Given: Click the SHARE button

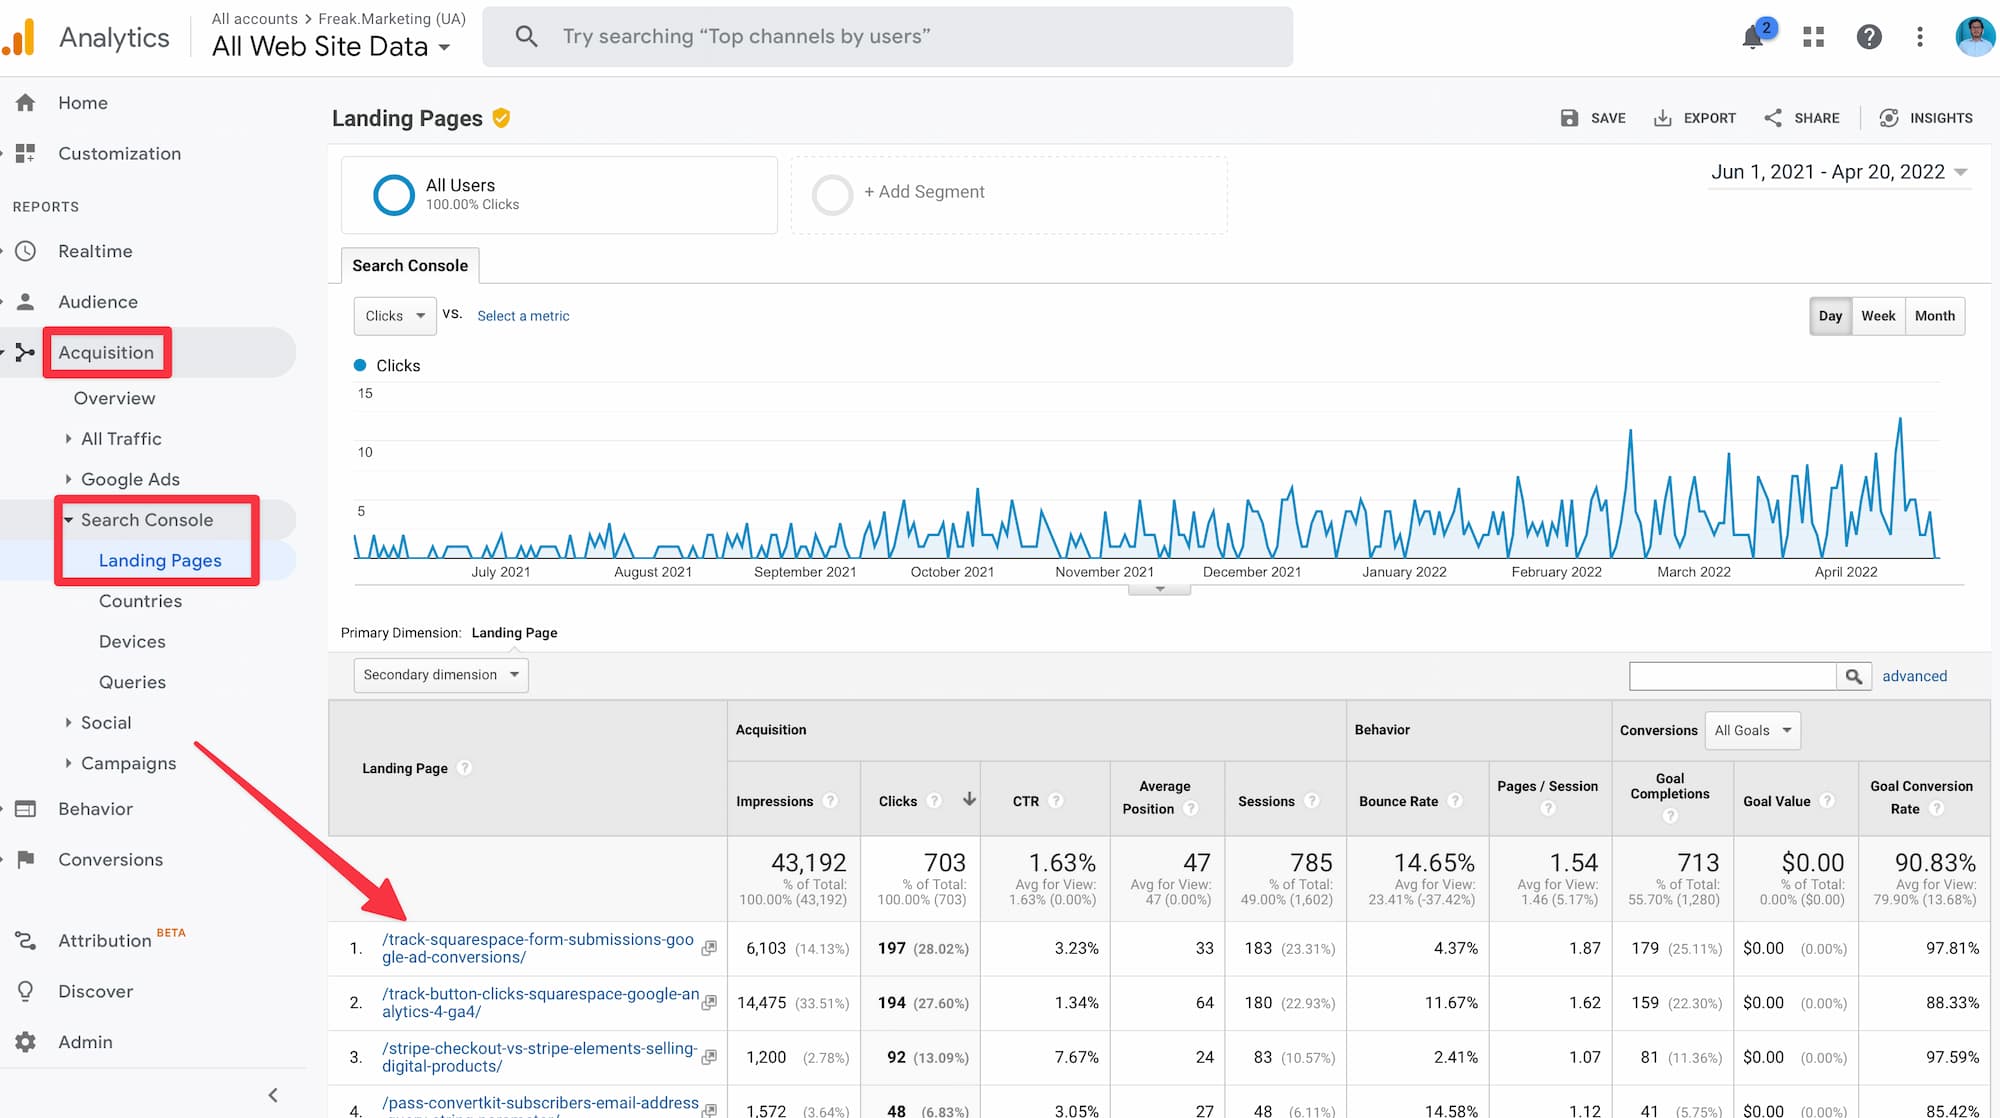Looking at the screenshot, I should (x=1801, y=118).
